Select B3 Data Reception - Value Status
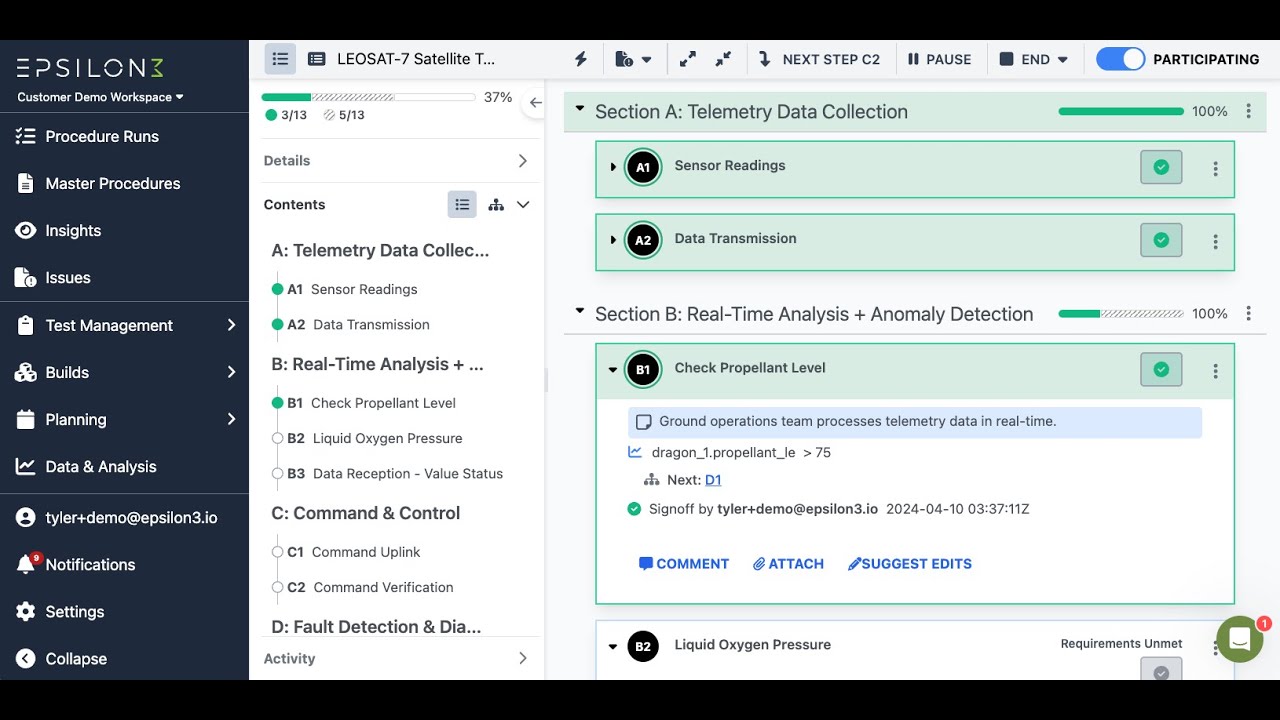This screenshot has width=1280, height=720. pos(394,473)
